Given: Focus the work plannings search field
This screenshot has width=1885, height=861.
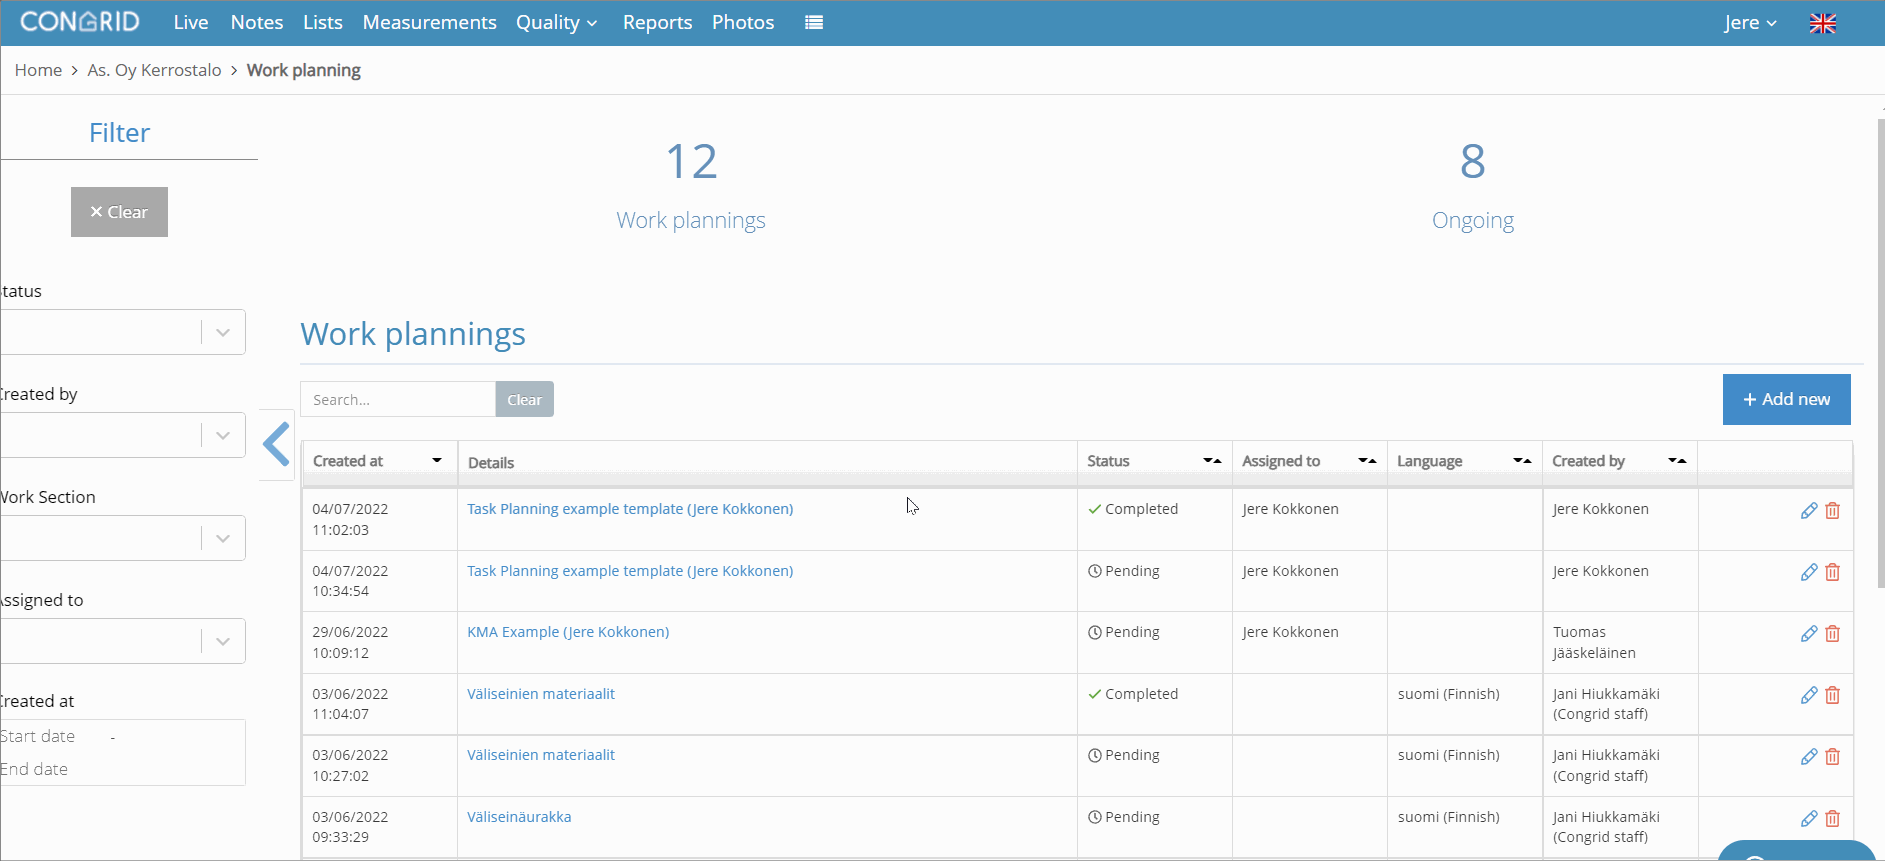Looking at the screenshot, I should point(398,399).
